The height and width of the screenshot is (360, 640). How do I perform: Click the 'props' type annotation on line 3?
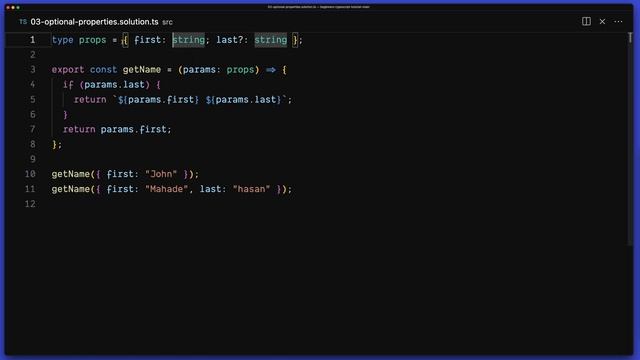coord(240,70)
